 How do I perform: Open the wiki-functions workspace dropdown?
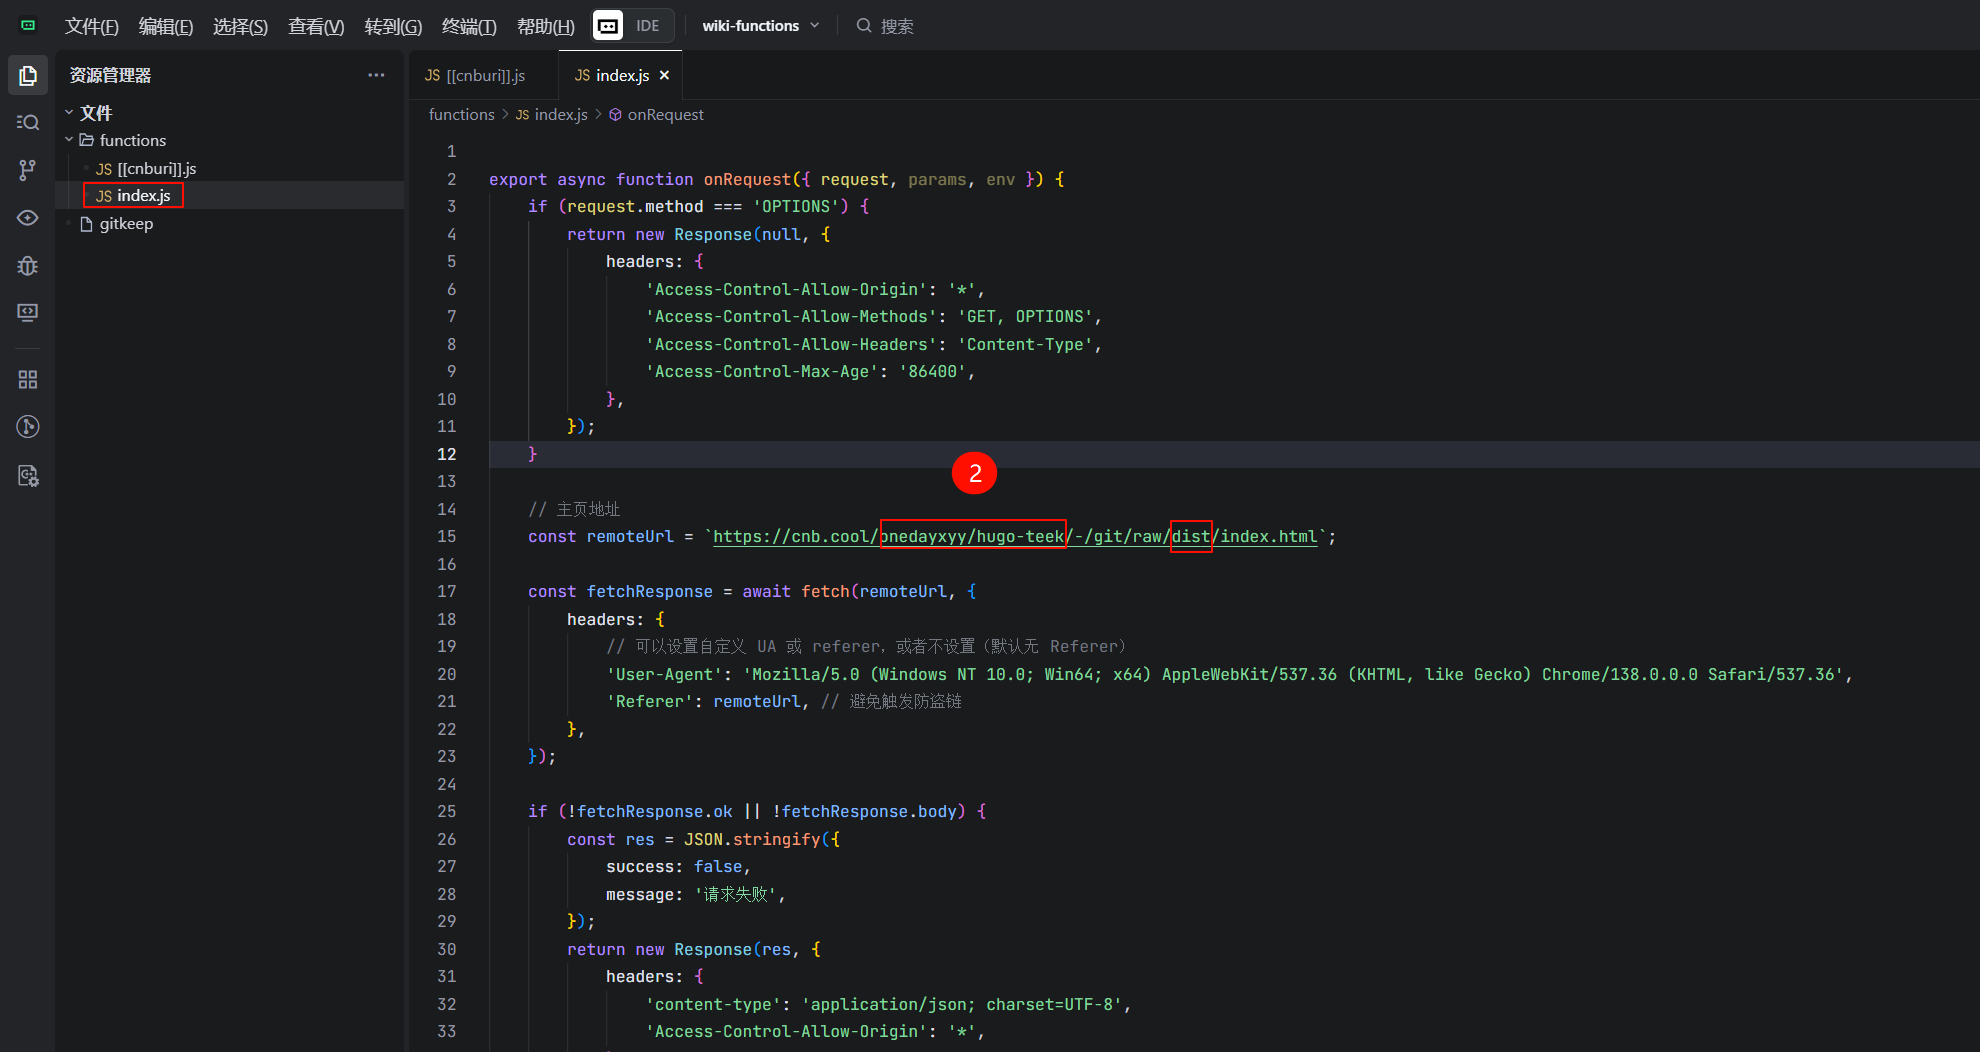tap(760, 26)
